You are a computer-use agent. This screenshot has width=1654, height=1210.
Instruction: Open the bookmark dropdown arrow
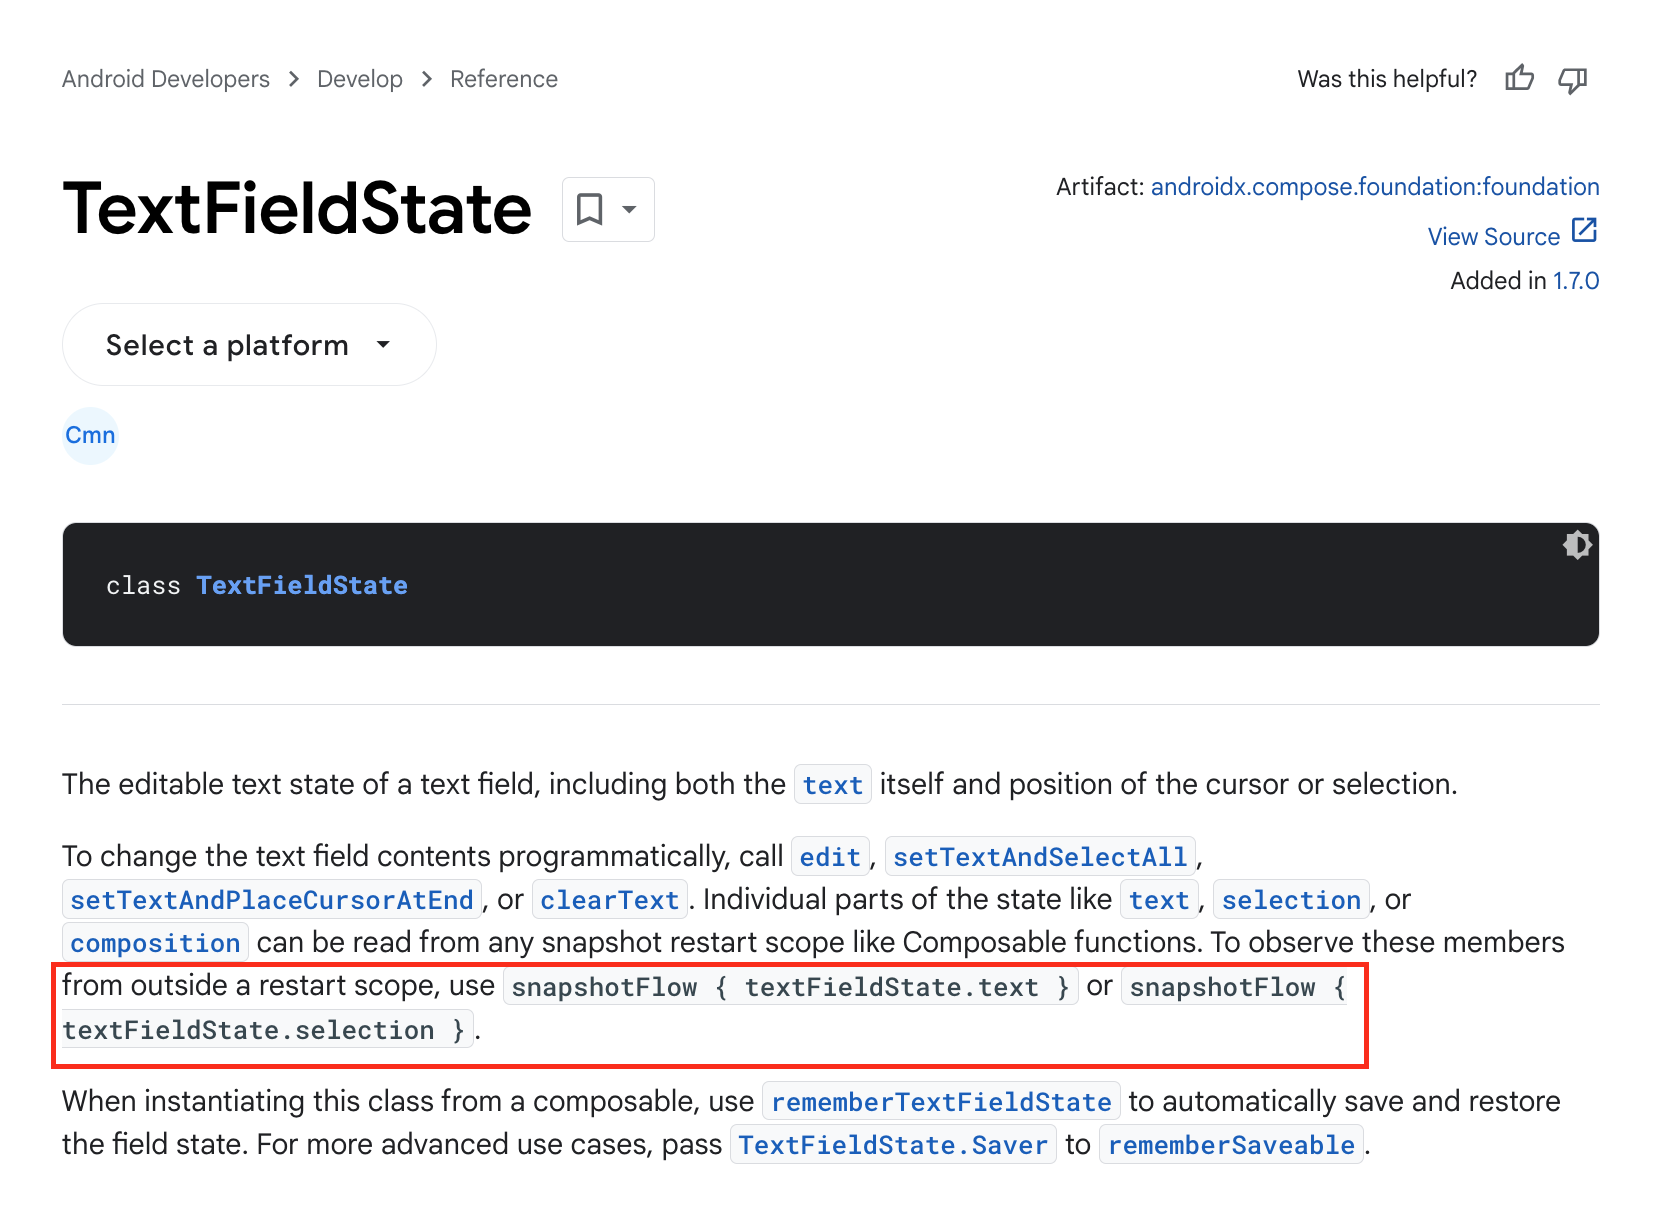pyautogui.click(x=629, y=209)
